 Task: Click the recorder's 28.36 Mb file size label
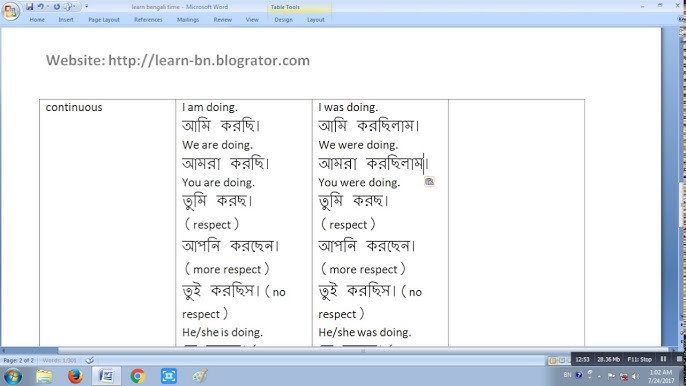tap(608, 359)
